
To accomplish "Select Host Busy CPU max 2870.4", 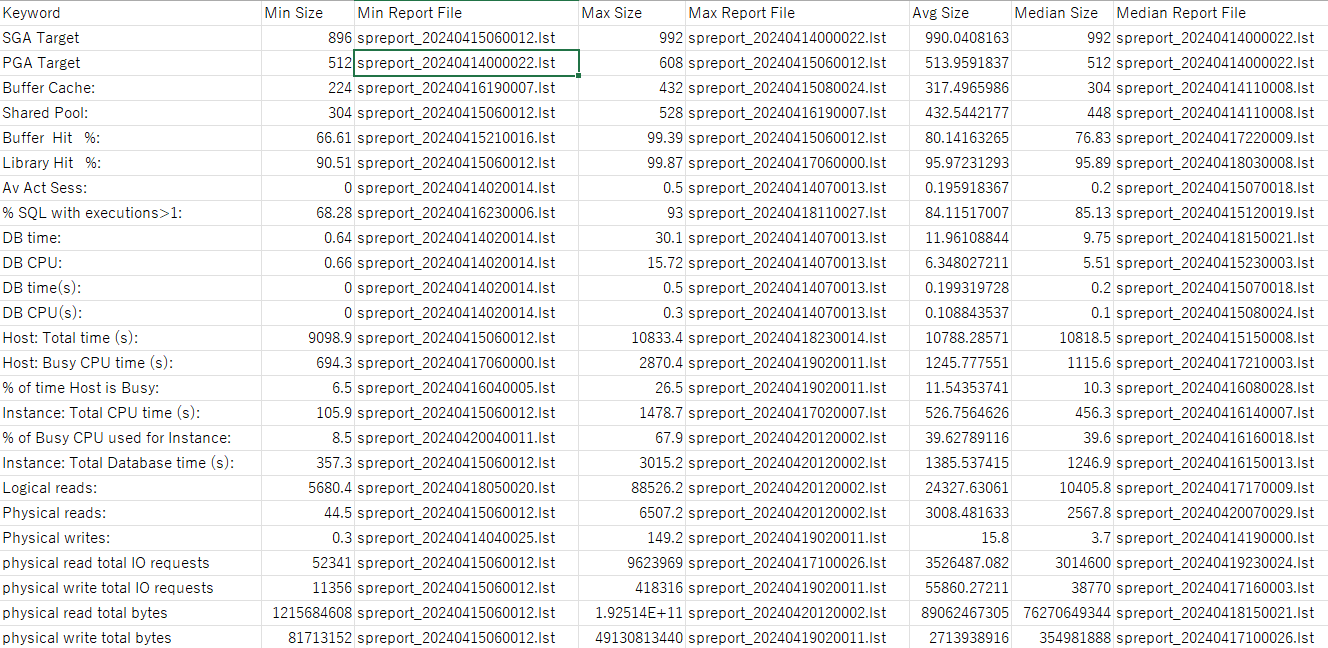I will [x=633, y=363].
